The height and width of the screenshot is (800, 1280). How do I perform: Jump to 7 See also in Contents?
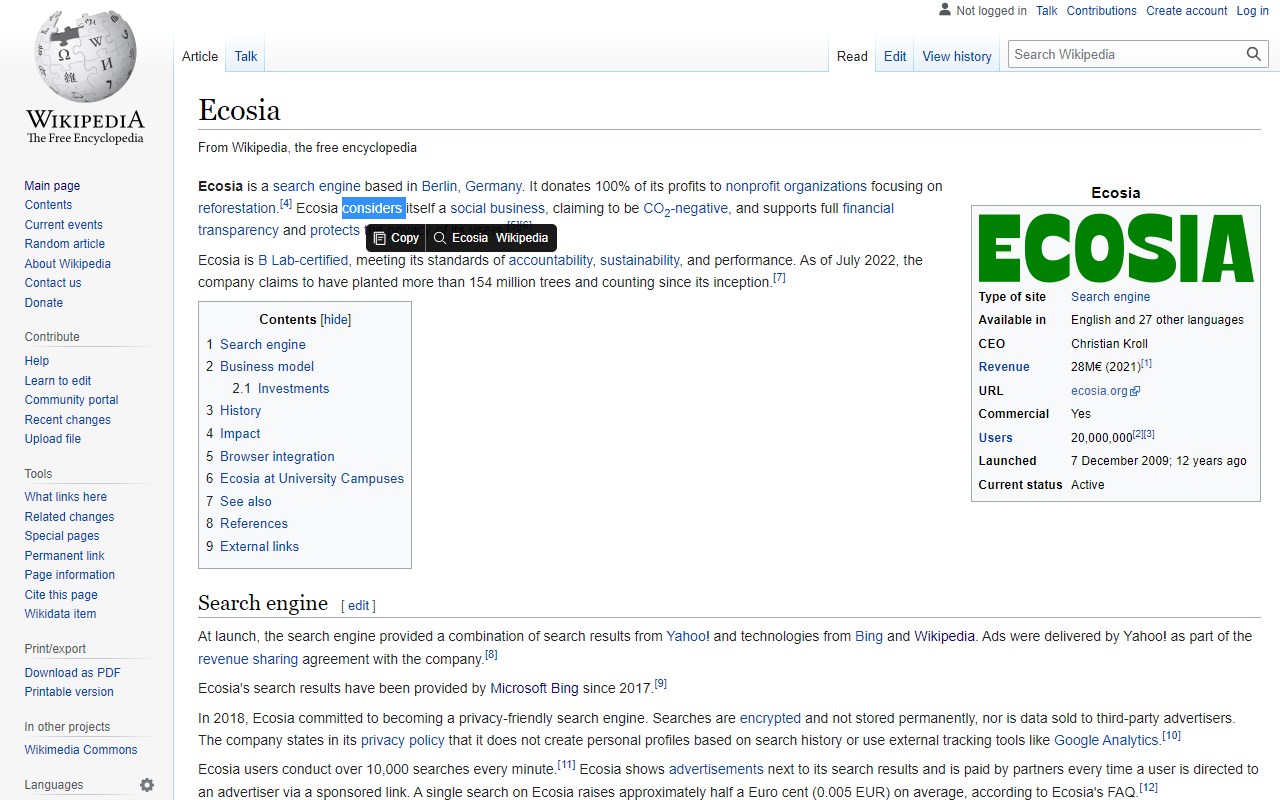click(x=239, y=502)
